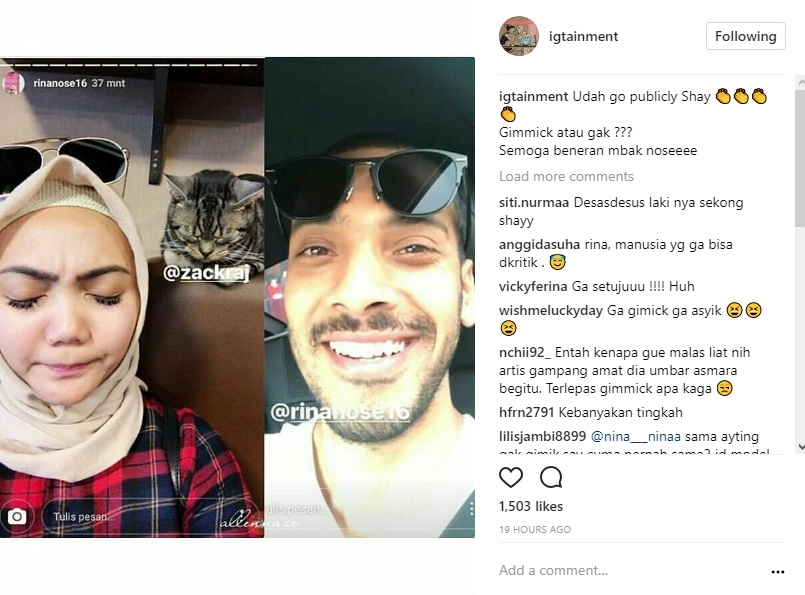This screenshot has height=595, width=805.
Task: Click the @zackraj tag in story
Action: 206,273
